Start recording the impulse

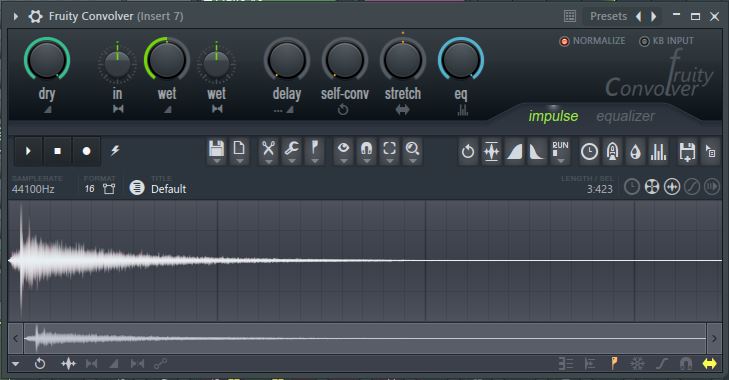pyautogui.click(x=86, y=151)
